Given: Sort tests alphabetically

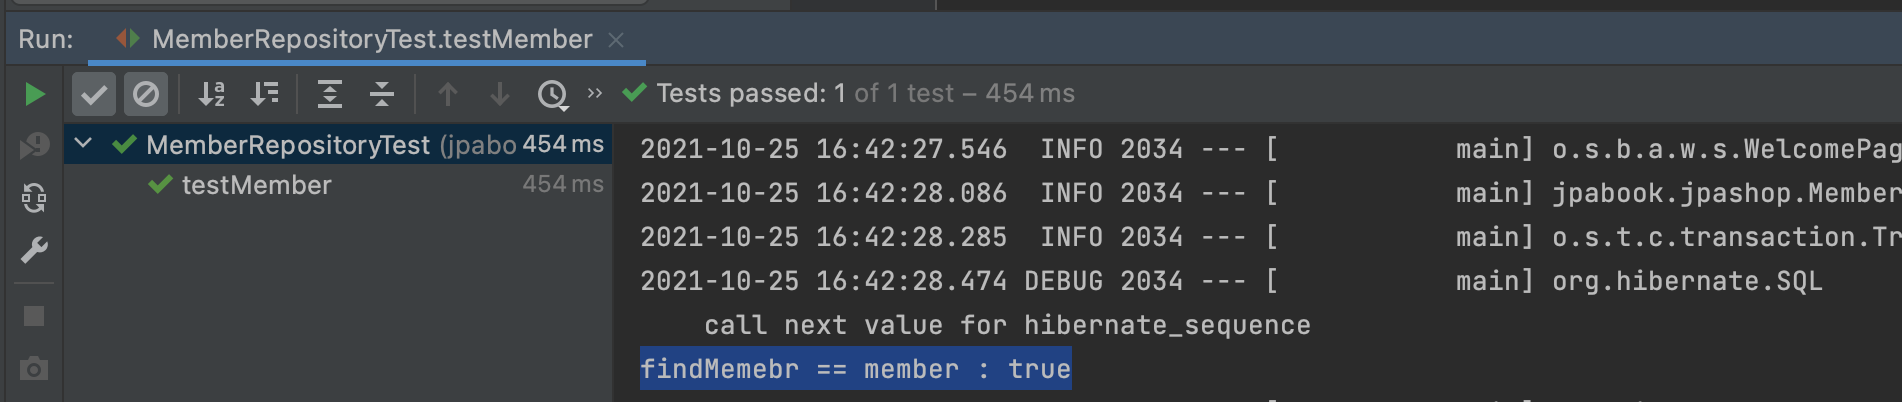Looking at the screenshot, I should click(x=212, y=94).
